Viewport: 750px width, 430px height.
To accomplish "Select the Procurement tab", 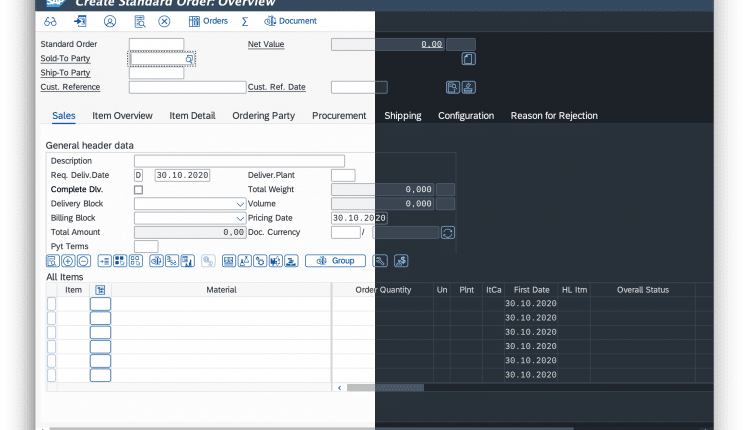I will click(x=339, y=116).
